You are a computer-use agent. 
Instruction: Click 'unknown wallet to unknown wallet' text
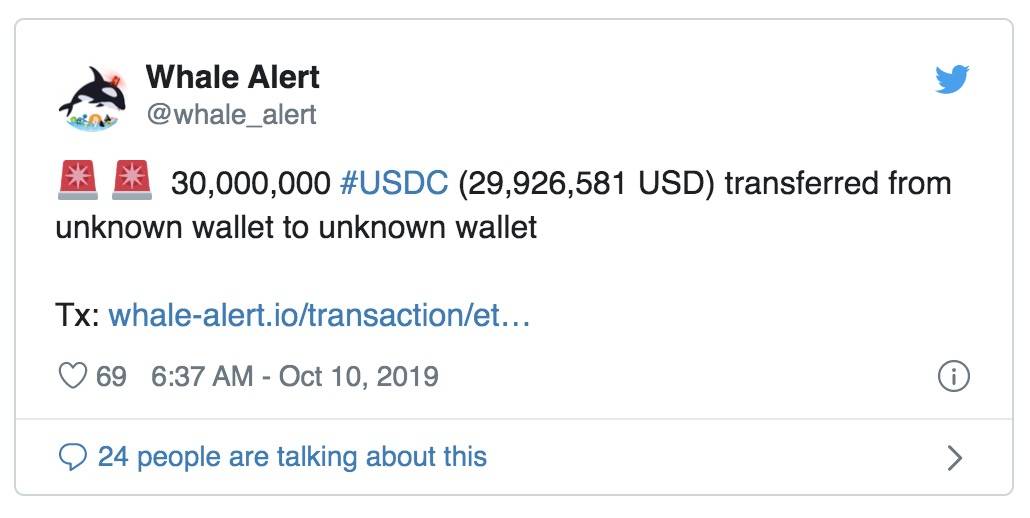click(x=296, y=227)
